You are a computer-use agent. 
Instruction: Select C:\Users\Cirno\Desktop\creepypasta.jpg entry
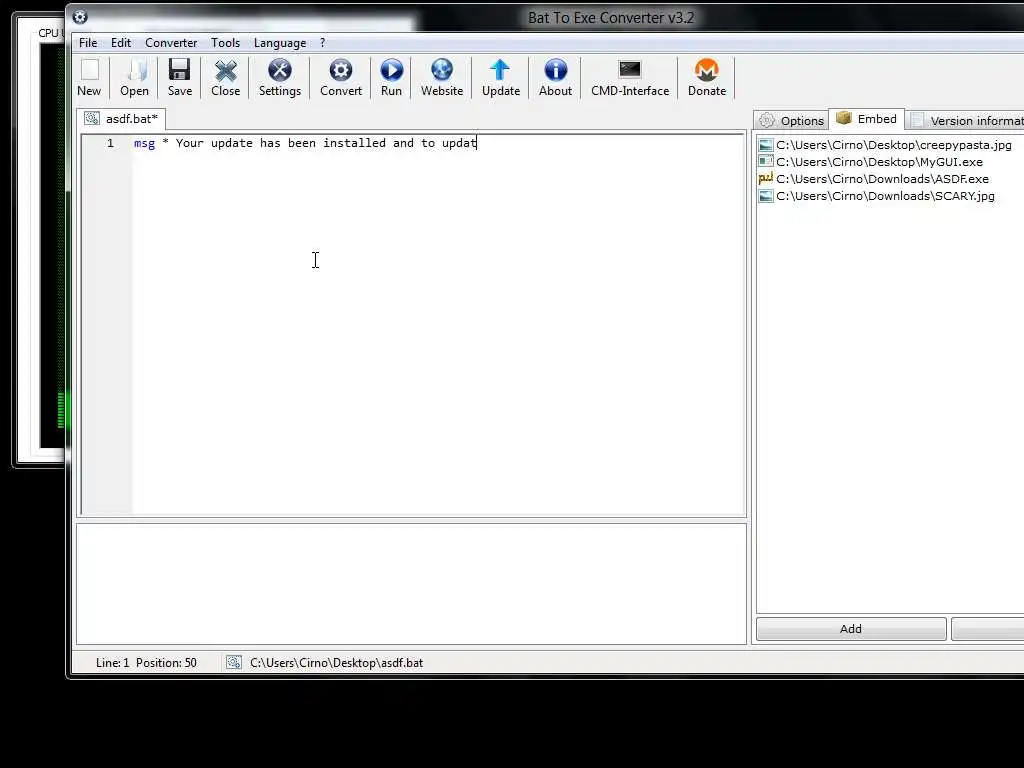click(885, 145)
